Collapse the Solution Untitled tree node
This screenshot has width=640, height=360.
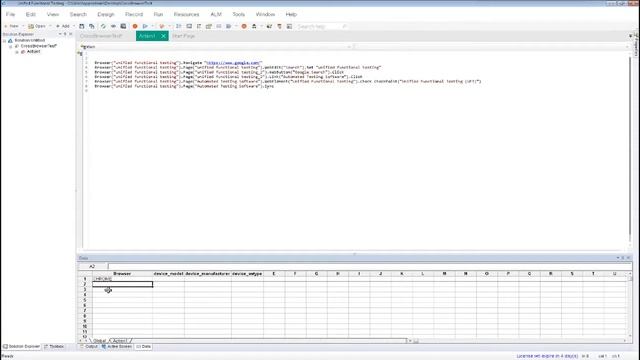pyautogui.click(x=4, y=41)
